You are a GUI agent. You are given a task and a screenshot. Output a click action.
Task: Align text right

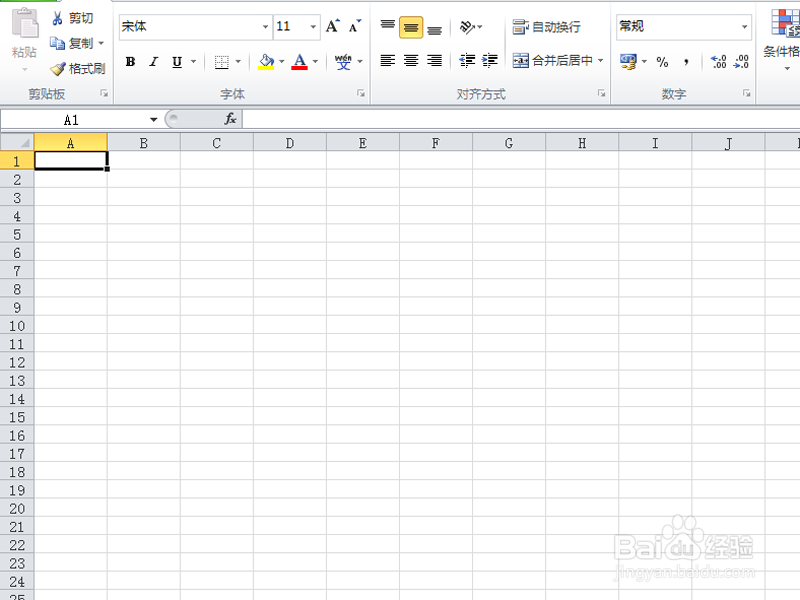(x=434, y=61)
